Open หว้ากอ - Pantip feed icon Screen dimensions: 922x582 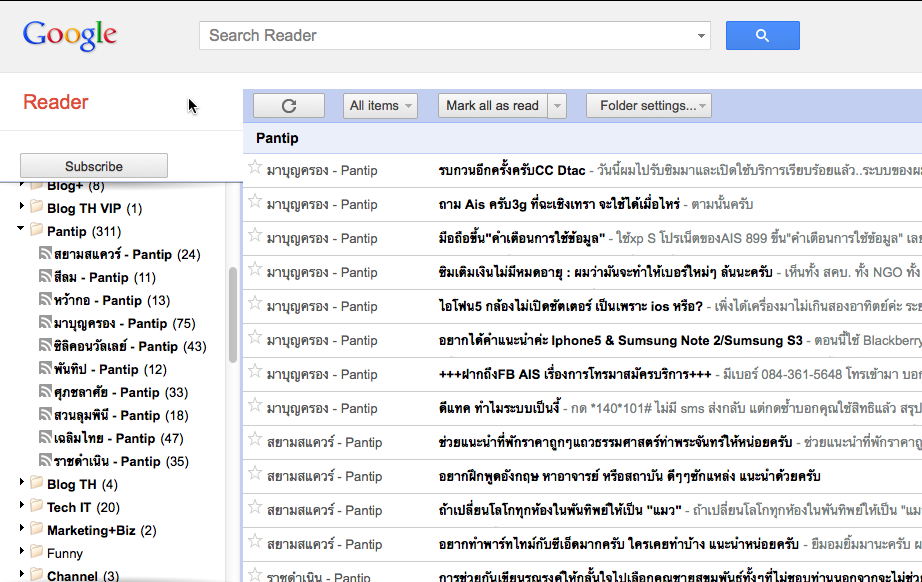point(45,299)
